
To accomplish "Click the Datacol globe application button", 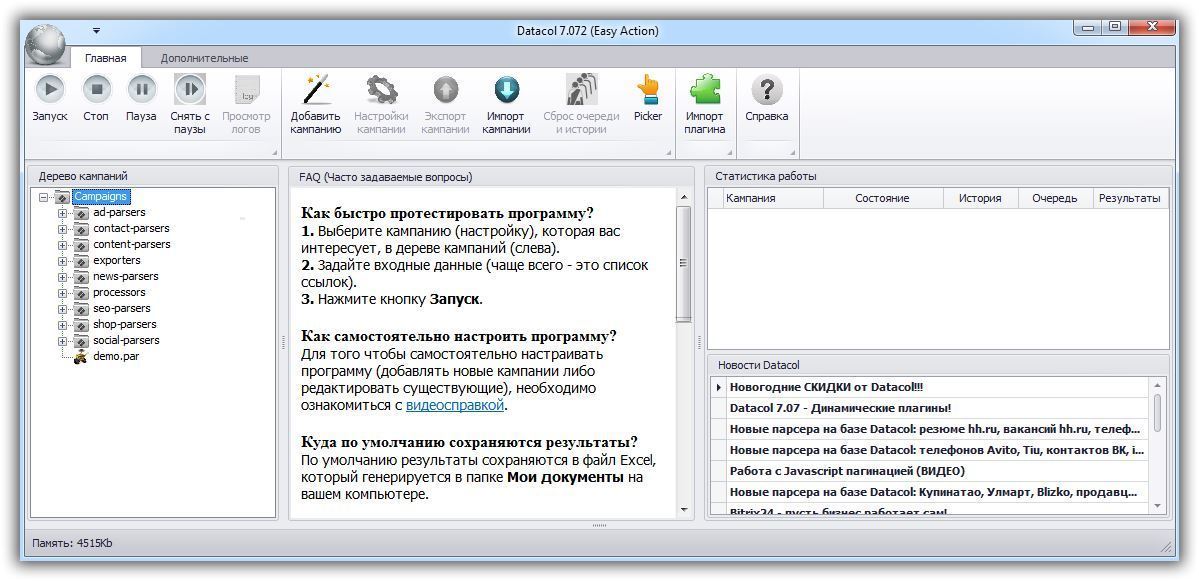I will coord(47,44).
